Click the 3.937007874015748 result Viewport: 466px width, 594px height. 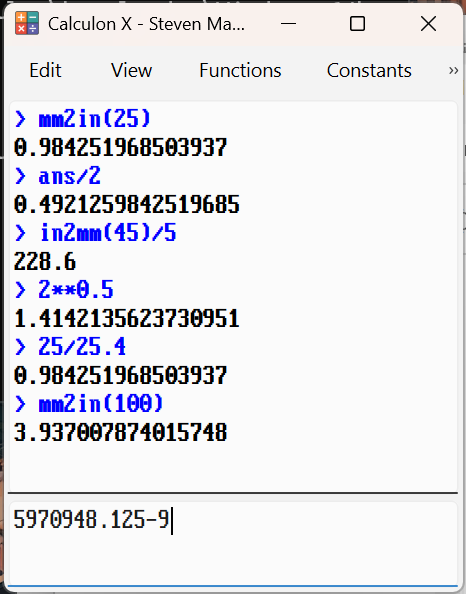(120, 432)
